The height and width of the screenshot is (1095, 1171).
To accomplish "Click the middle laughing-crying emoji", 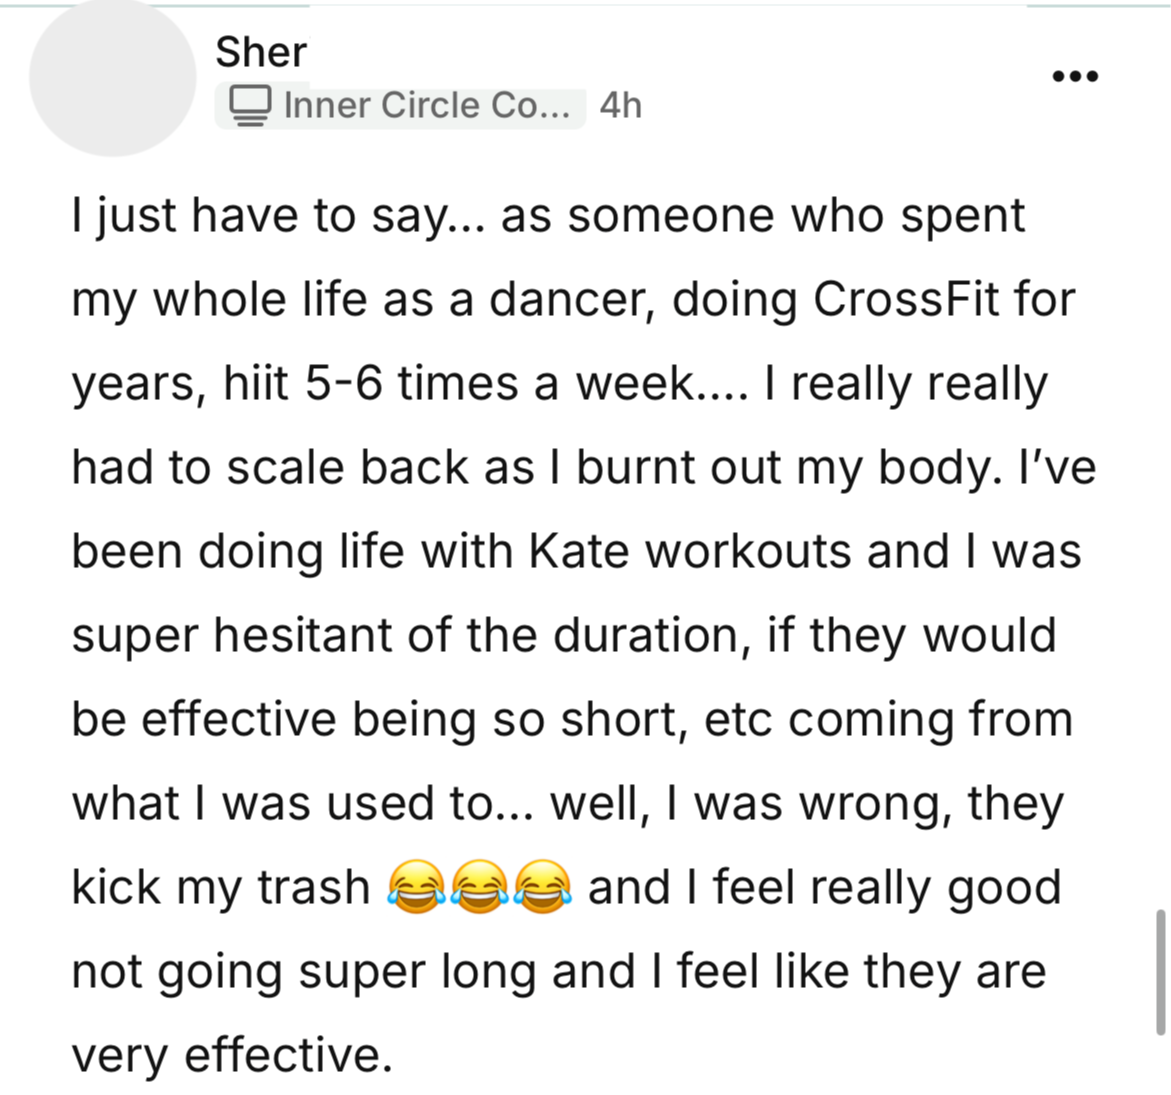I will (479, 888).
